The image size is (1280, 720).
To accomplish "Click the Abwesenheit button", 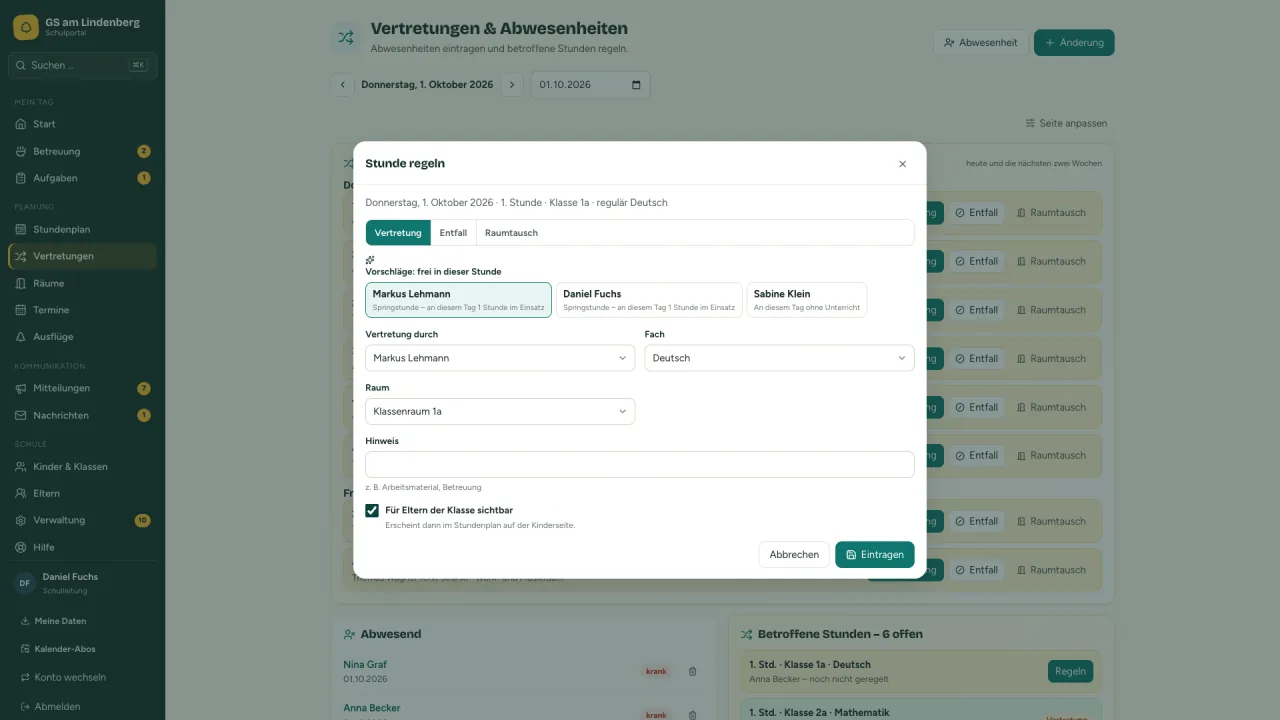I will 980,42.
